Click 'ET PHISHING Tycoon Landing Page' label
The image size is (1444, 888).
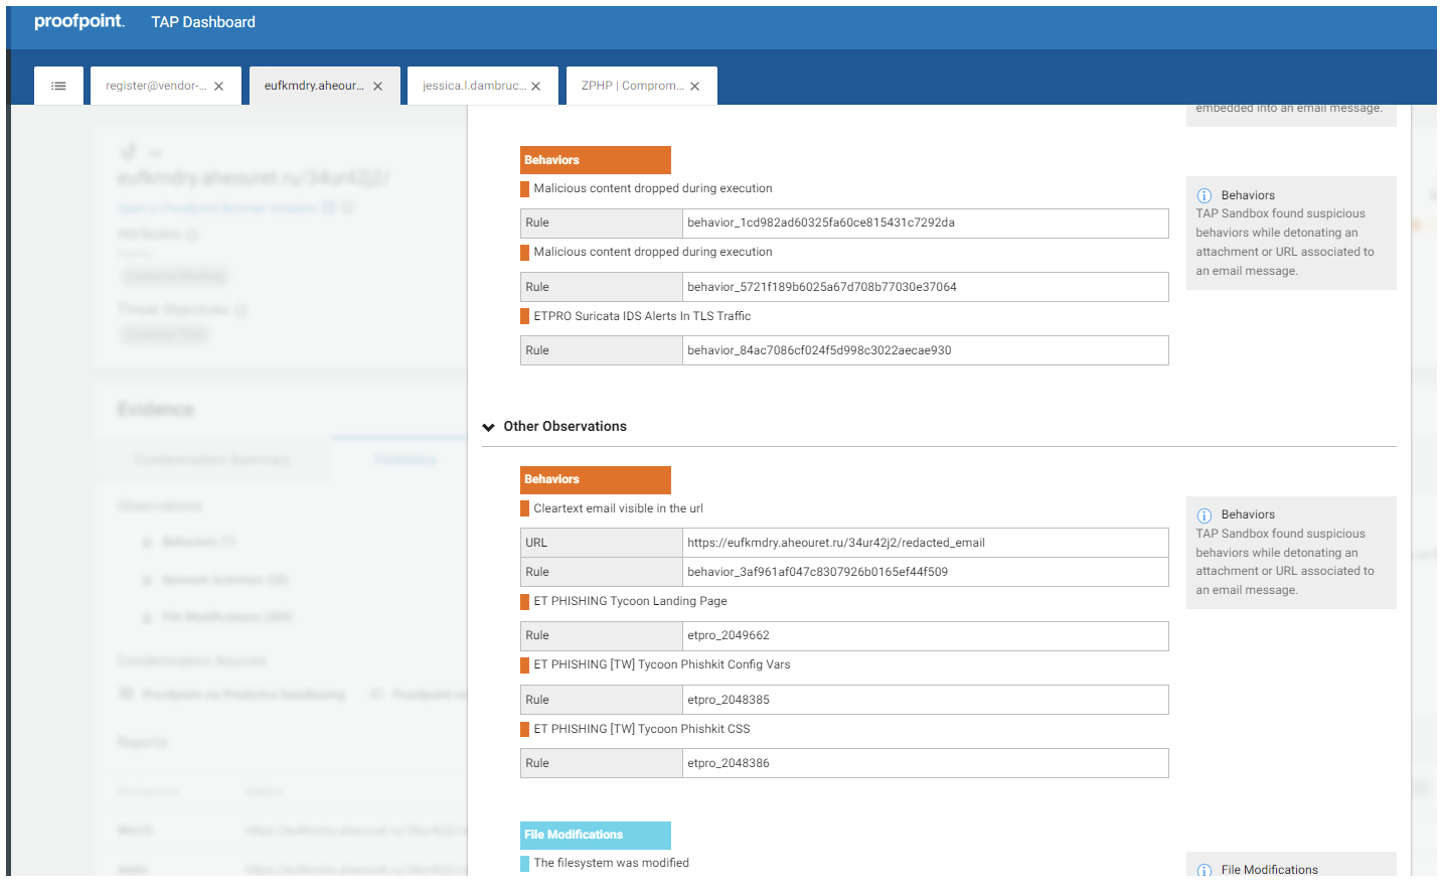630,601
